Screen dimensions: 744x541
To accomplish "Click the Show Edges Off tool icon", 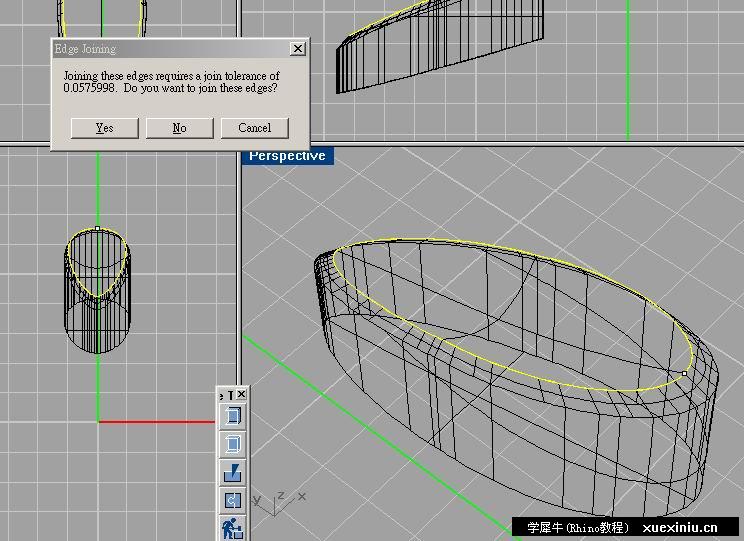I will tap(232, 445).
